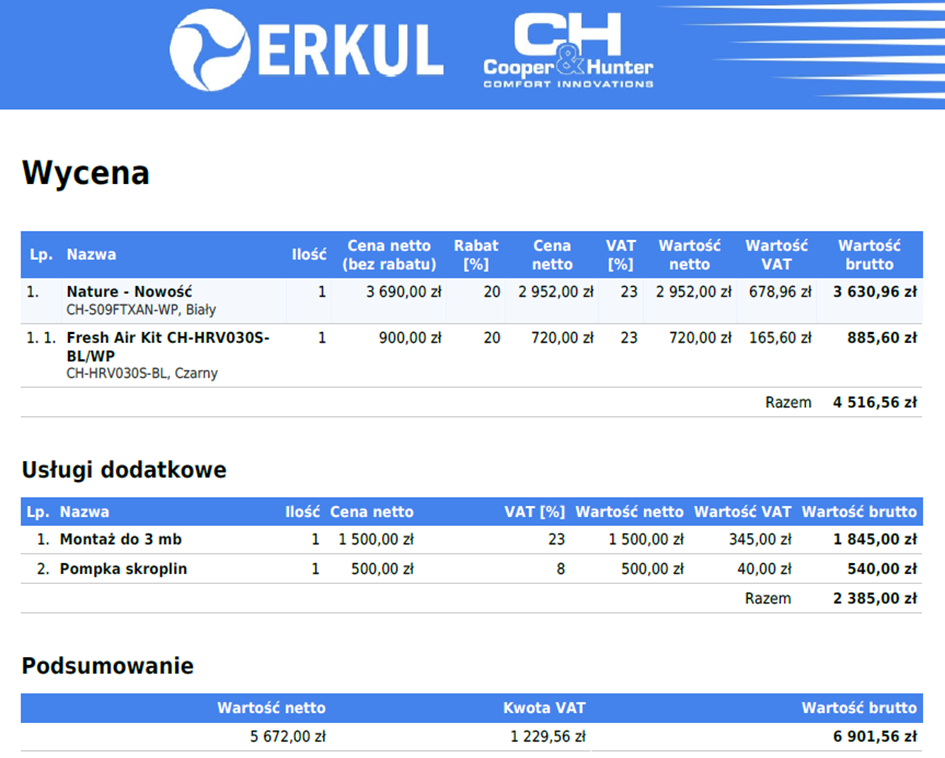Click the Cooper & Hunter CH logo
This screenshot has height=758, width=945.
coord(567,51)
